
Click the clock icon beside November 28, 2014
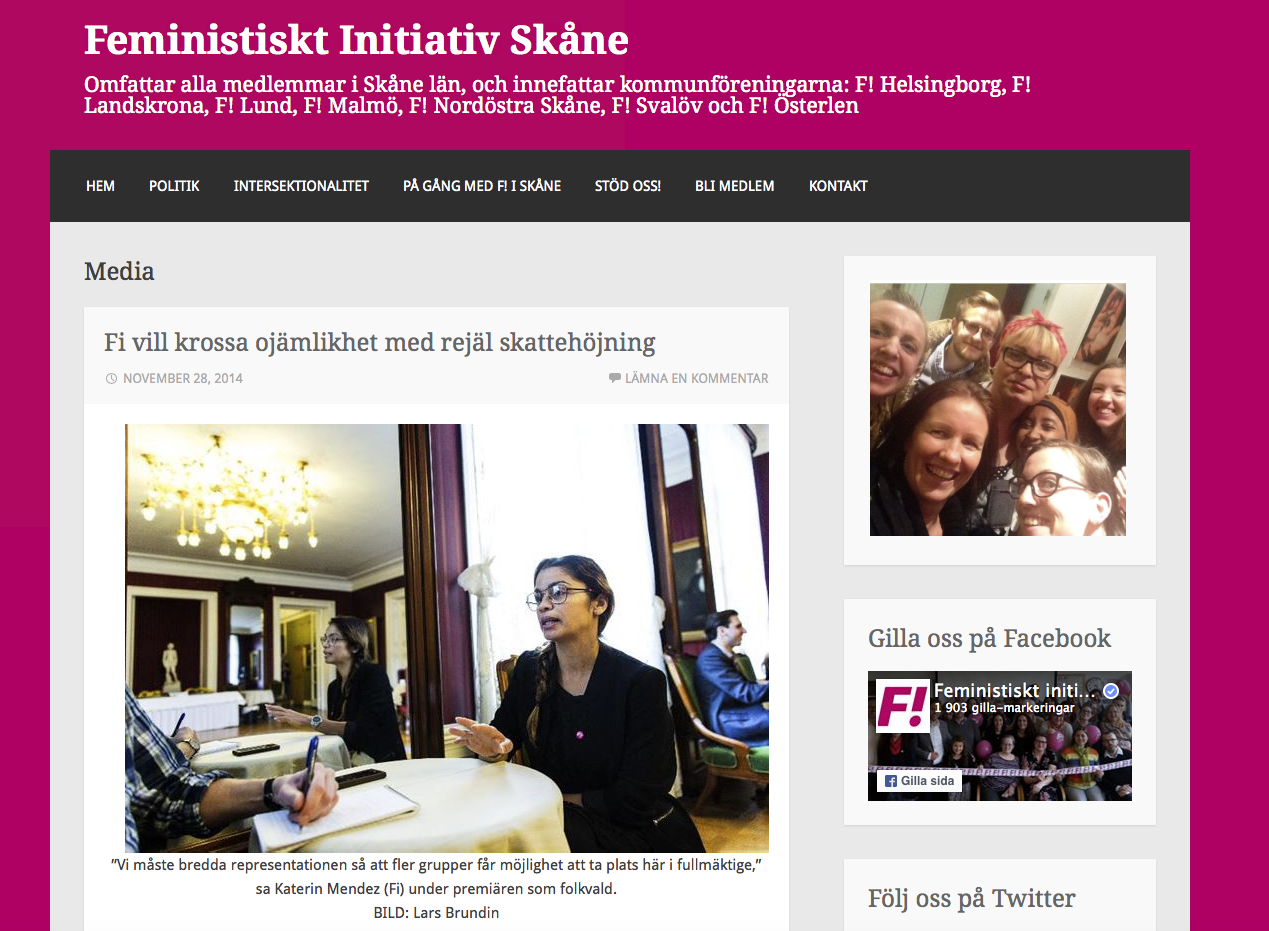point(111,379)
